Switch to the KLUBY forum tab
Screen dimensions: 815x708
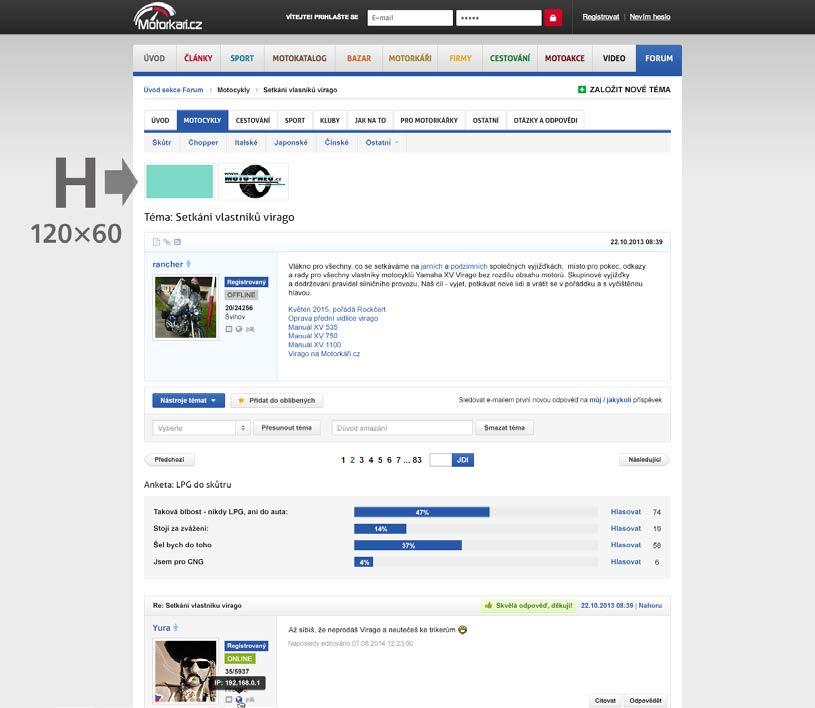(x=330, y=120)
